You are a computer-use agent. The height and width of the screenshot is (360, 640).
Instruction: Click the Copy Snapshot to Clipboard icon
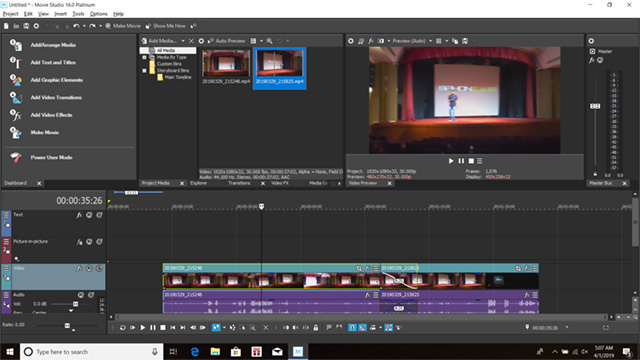[x=455, y=41]
